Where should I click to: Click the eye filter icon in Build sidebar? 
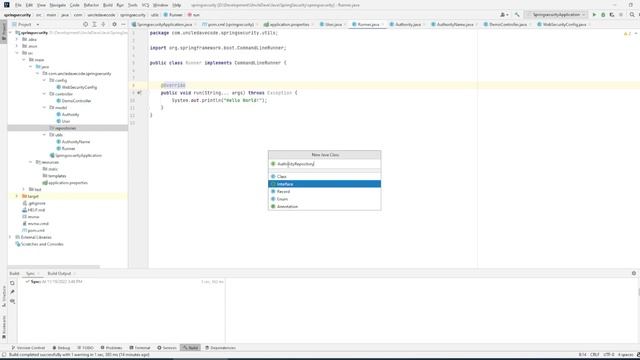[12, 301]
